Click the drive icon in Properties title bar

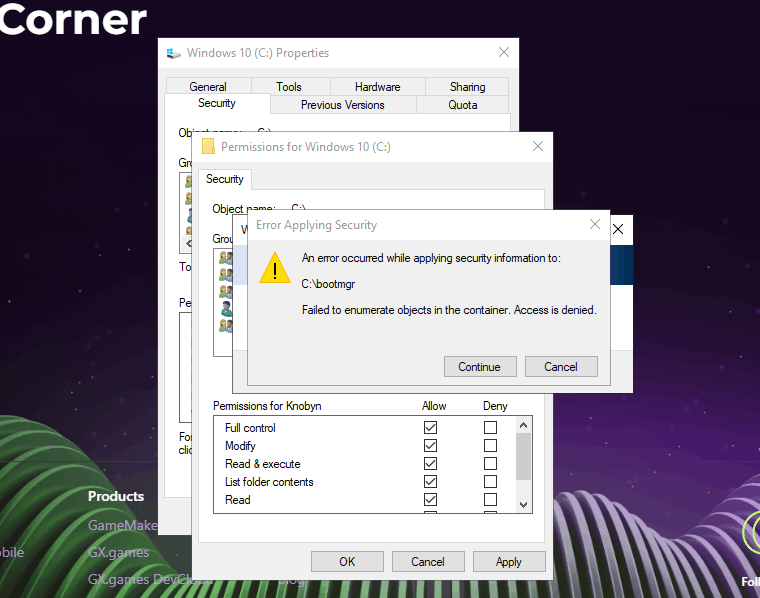click(x=174, y=53)
